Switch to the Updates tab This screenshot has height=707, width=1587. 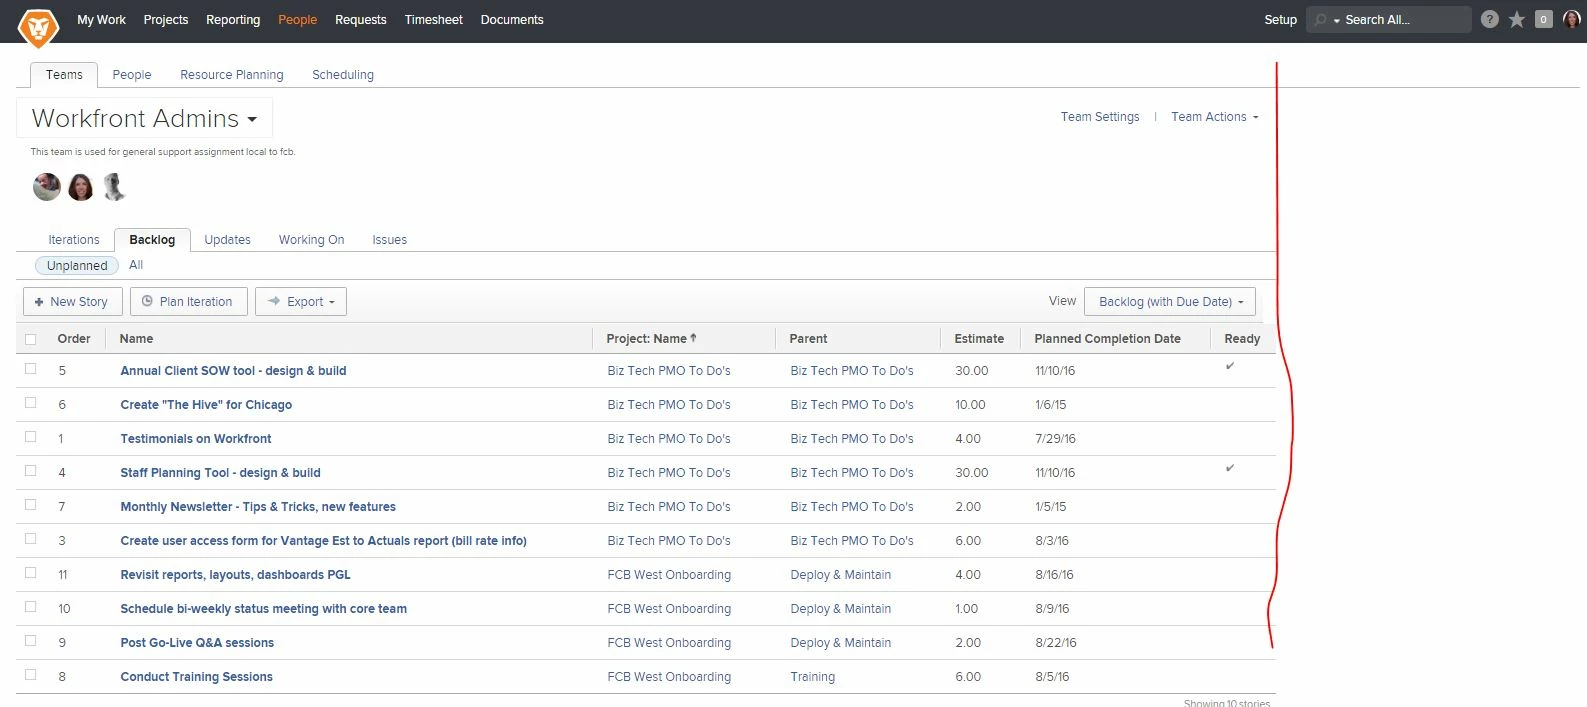[228, 240]
